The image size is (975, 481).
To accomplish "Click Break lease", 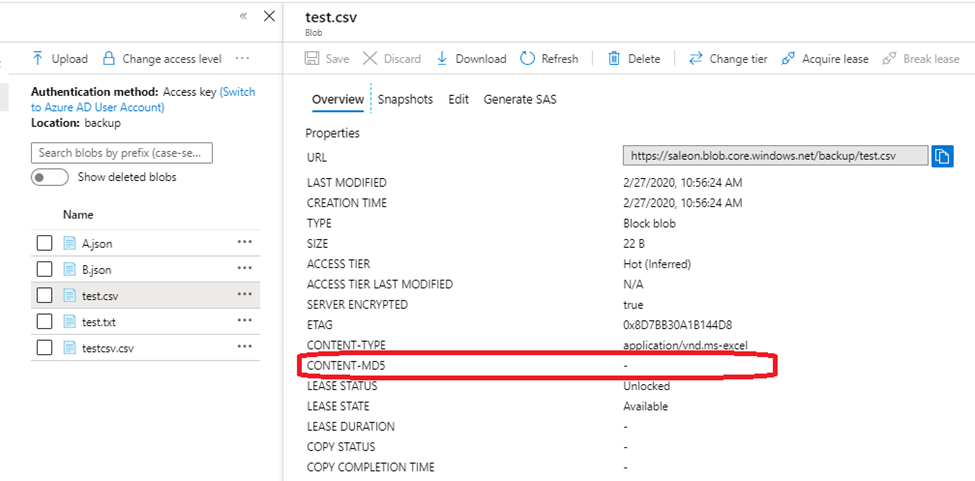I will (x=921, y=59).
